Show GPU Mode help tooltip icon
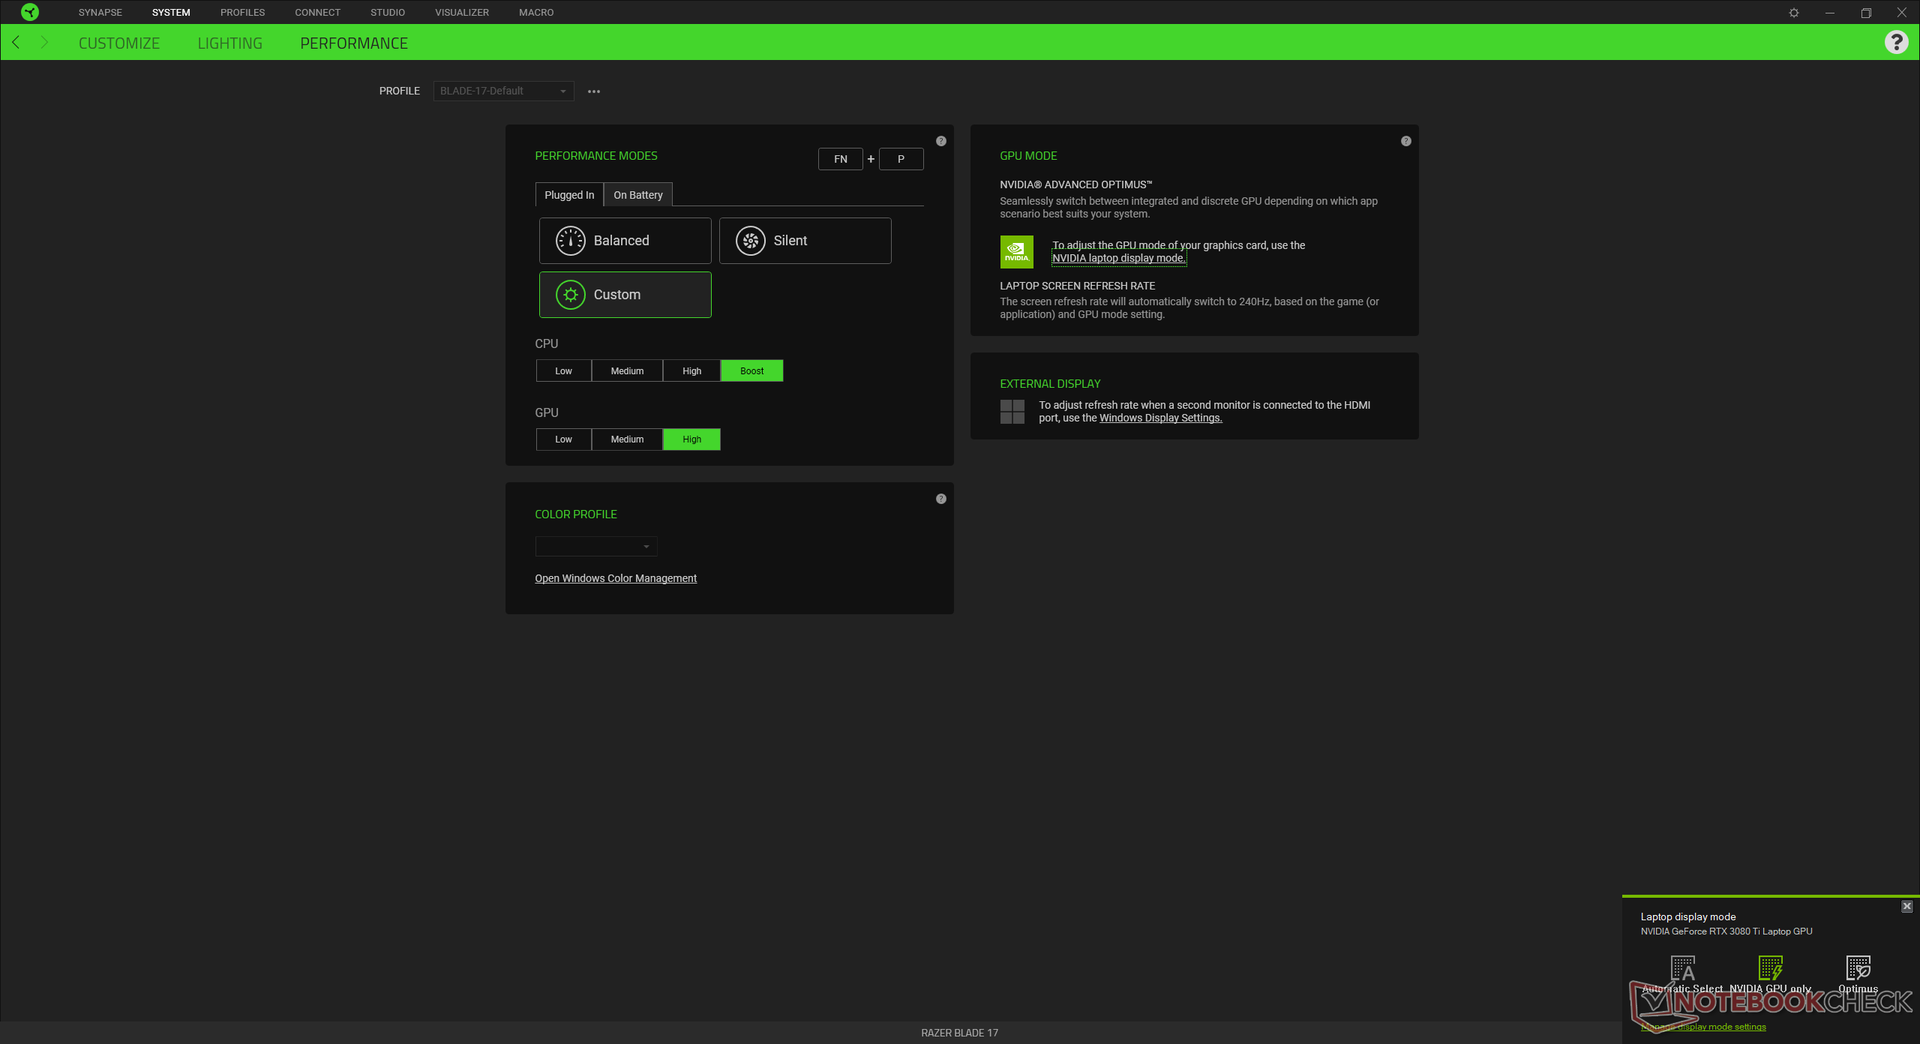This screenshot has height=1044, width=1920. (1406, 141)
